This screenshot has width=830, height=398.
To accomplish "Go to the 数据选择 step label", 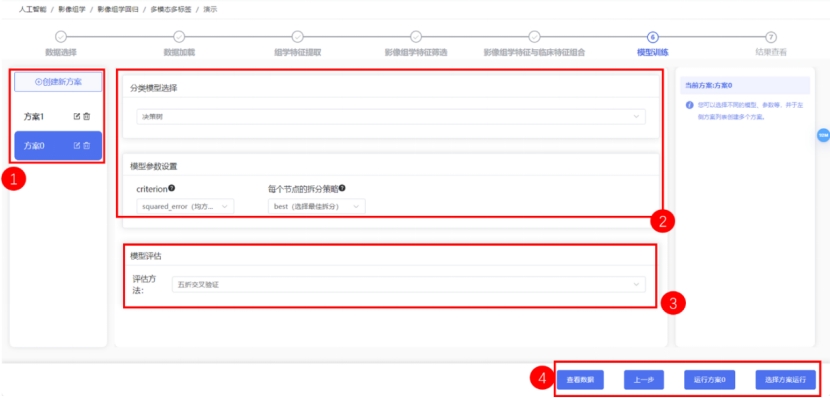I will pyautogui.click(x=61, y=52).
